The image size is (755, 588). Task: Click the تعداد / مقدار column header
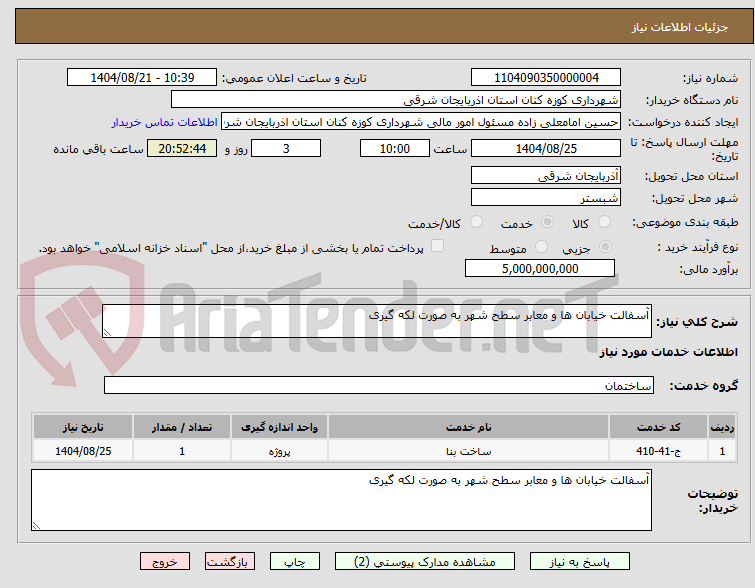click(182, 427)
